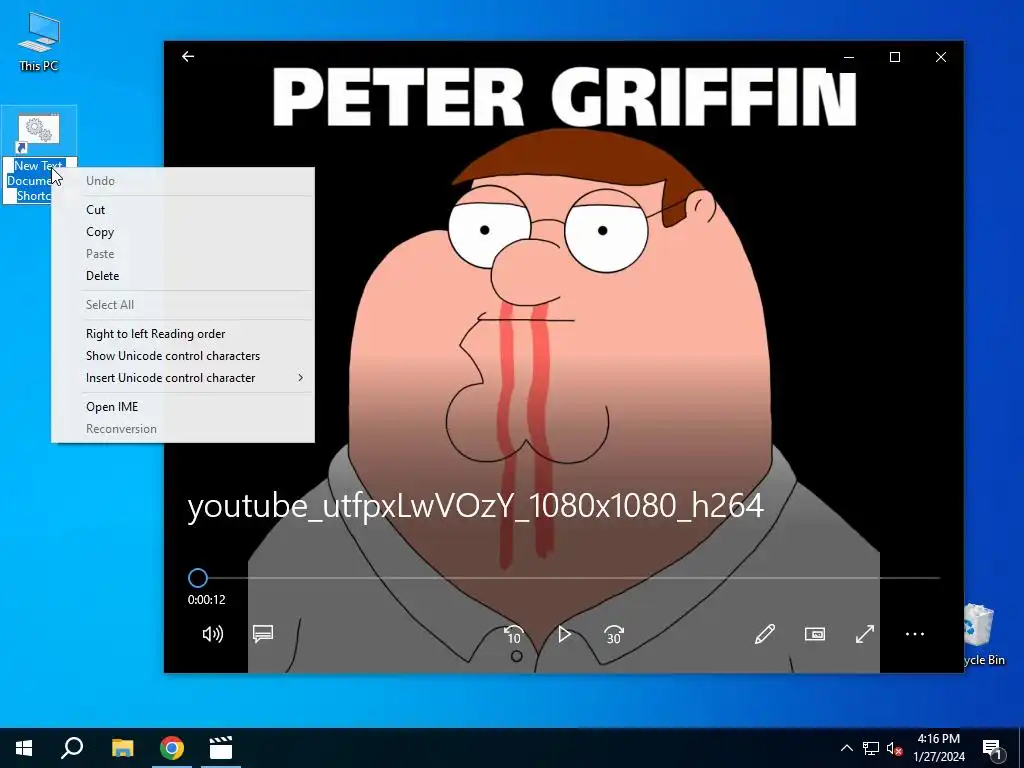
Task: Click the 0:00:12 elapsed time label
Action: point(206,600)
